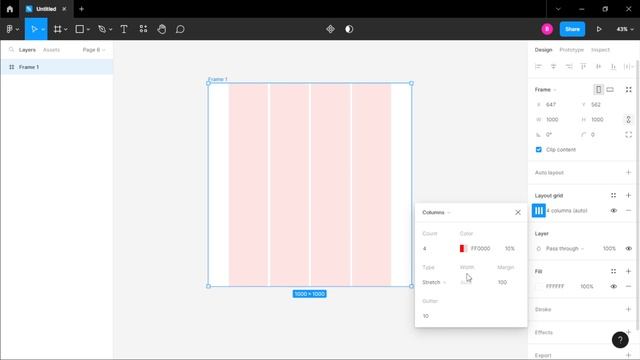This screenshot has height=360, width=640.
Task: Click the align top icon
Action: point(583,67)
